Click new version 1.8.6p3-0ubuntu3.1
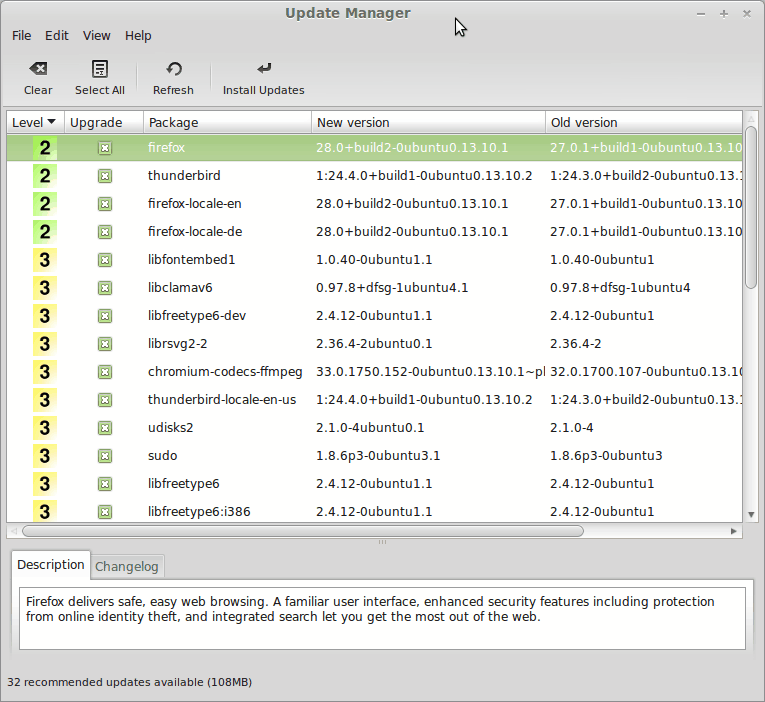Screen dimensions: 765x702 (378, 456)
